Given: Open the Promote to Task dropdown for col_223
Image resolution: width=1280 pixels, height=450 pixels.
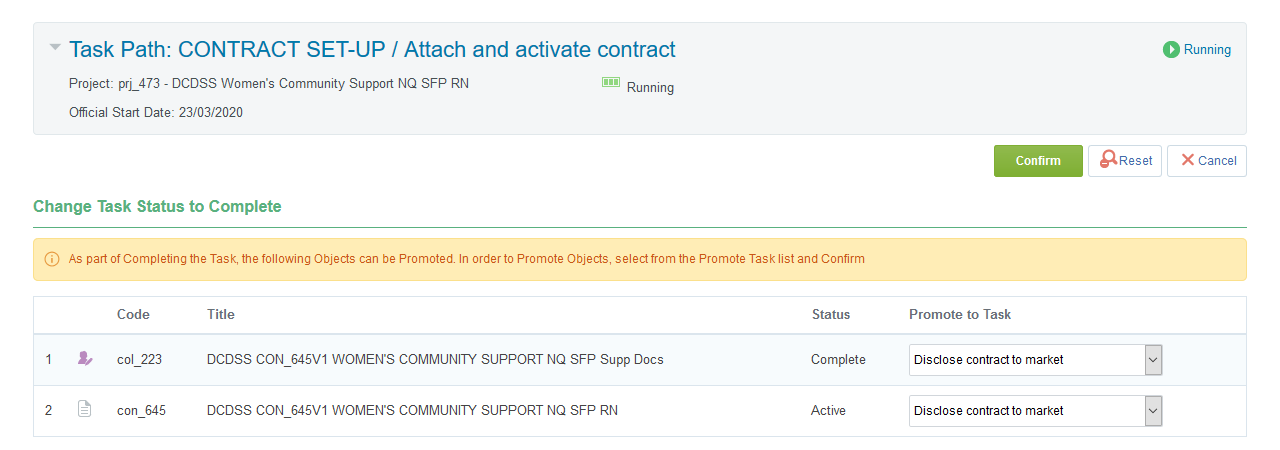Looking at the screenshot, I should 1153,360.
